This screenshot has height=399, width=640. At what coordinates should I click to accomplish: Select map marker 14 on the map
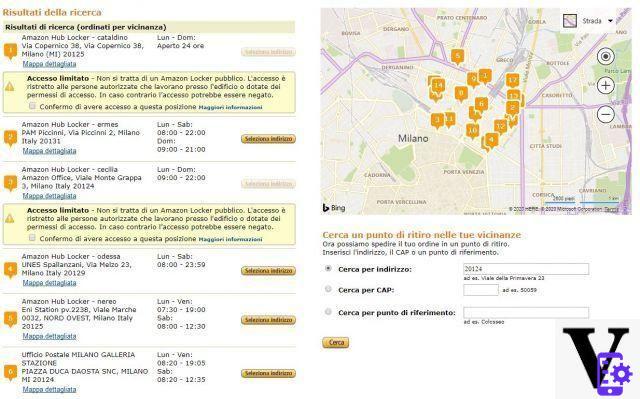tap(438, 85)
